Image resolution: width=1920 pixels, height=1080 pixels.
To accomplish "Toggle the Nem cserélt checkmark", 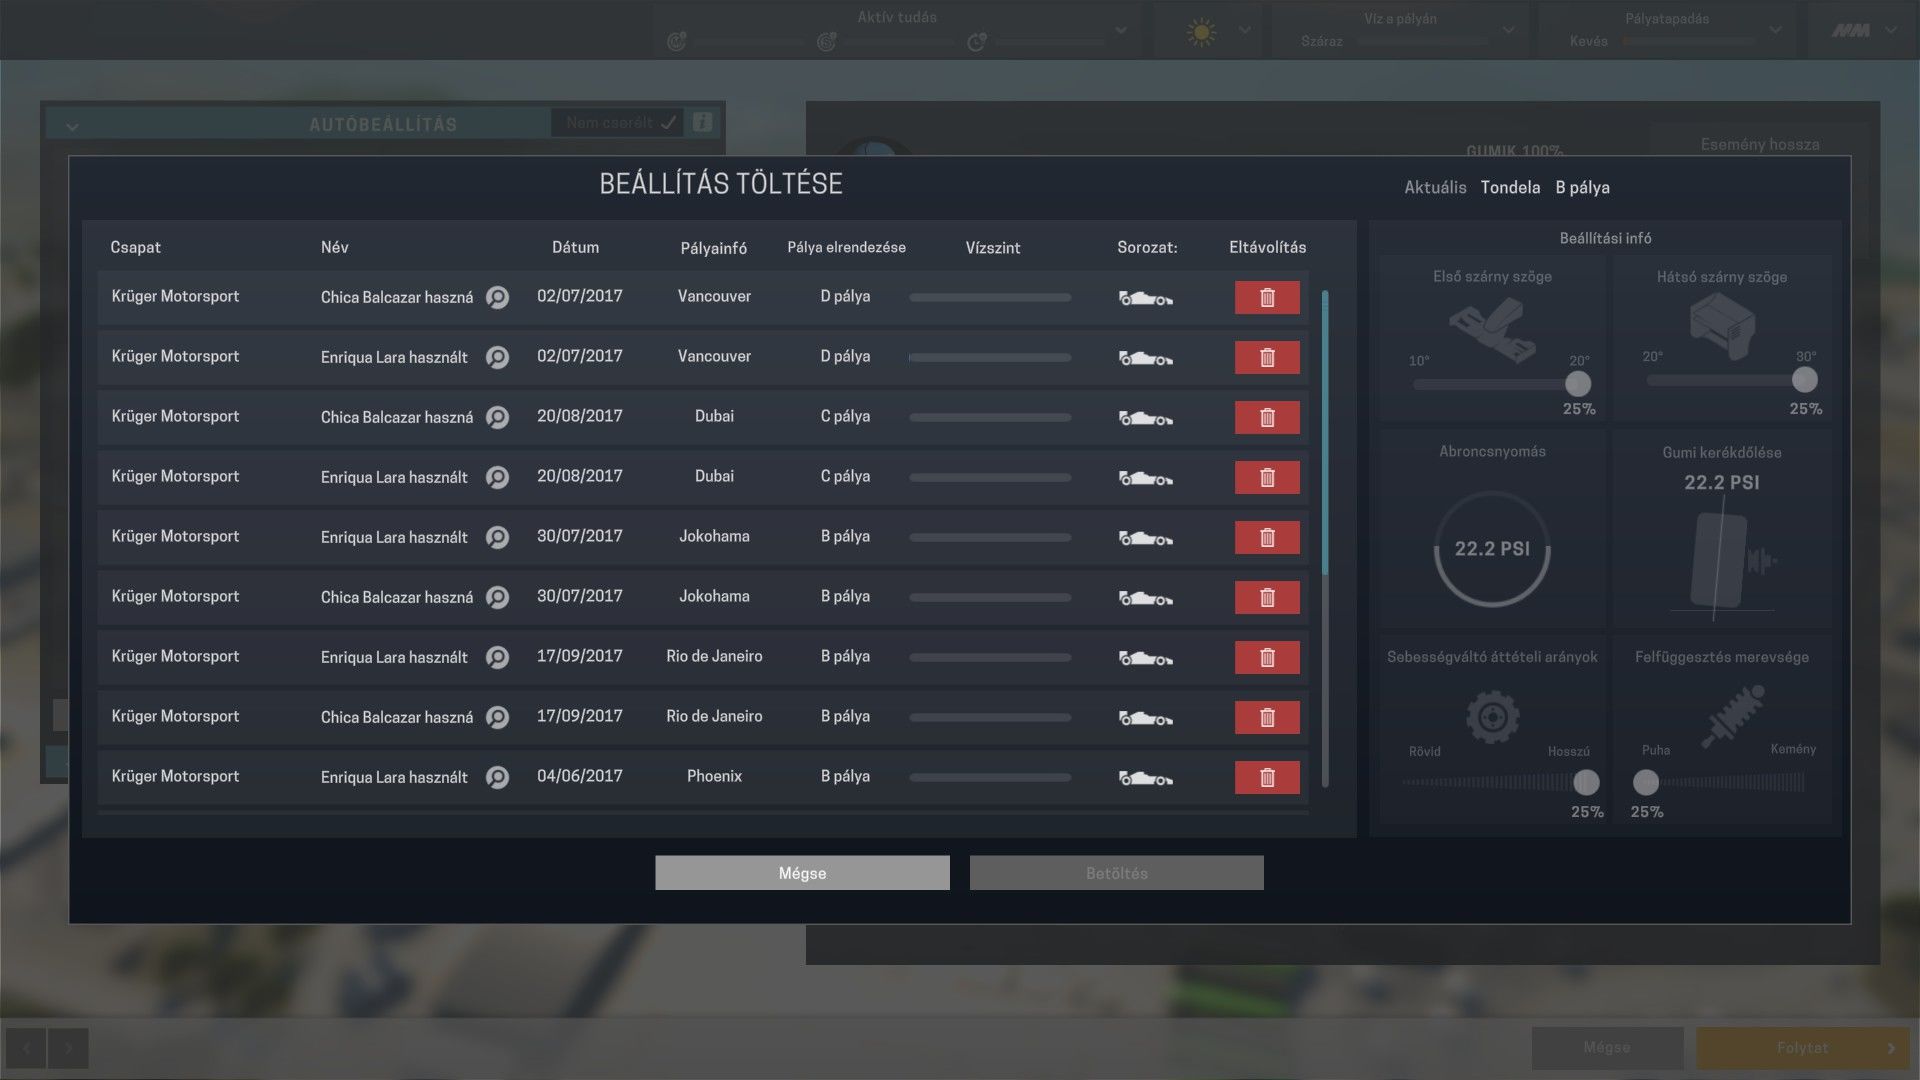I will pos(668,122).
